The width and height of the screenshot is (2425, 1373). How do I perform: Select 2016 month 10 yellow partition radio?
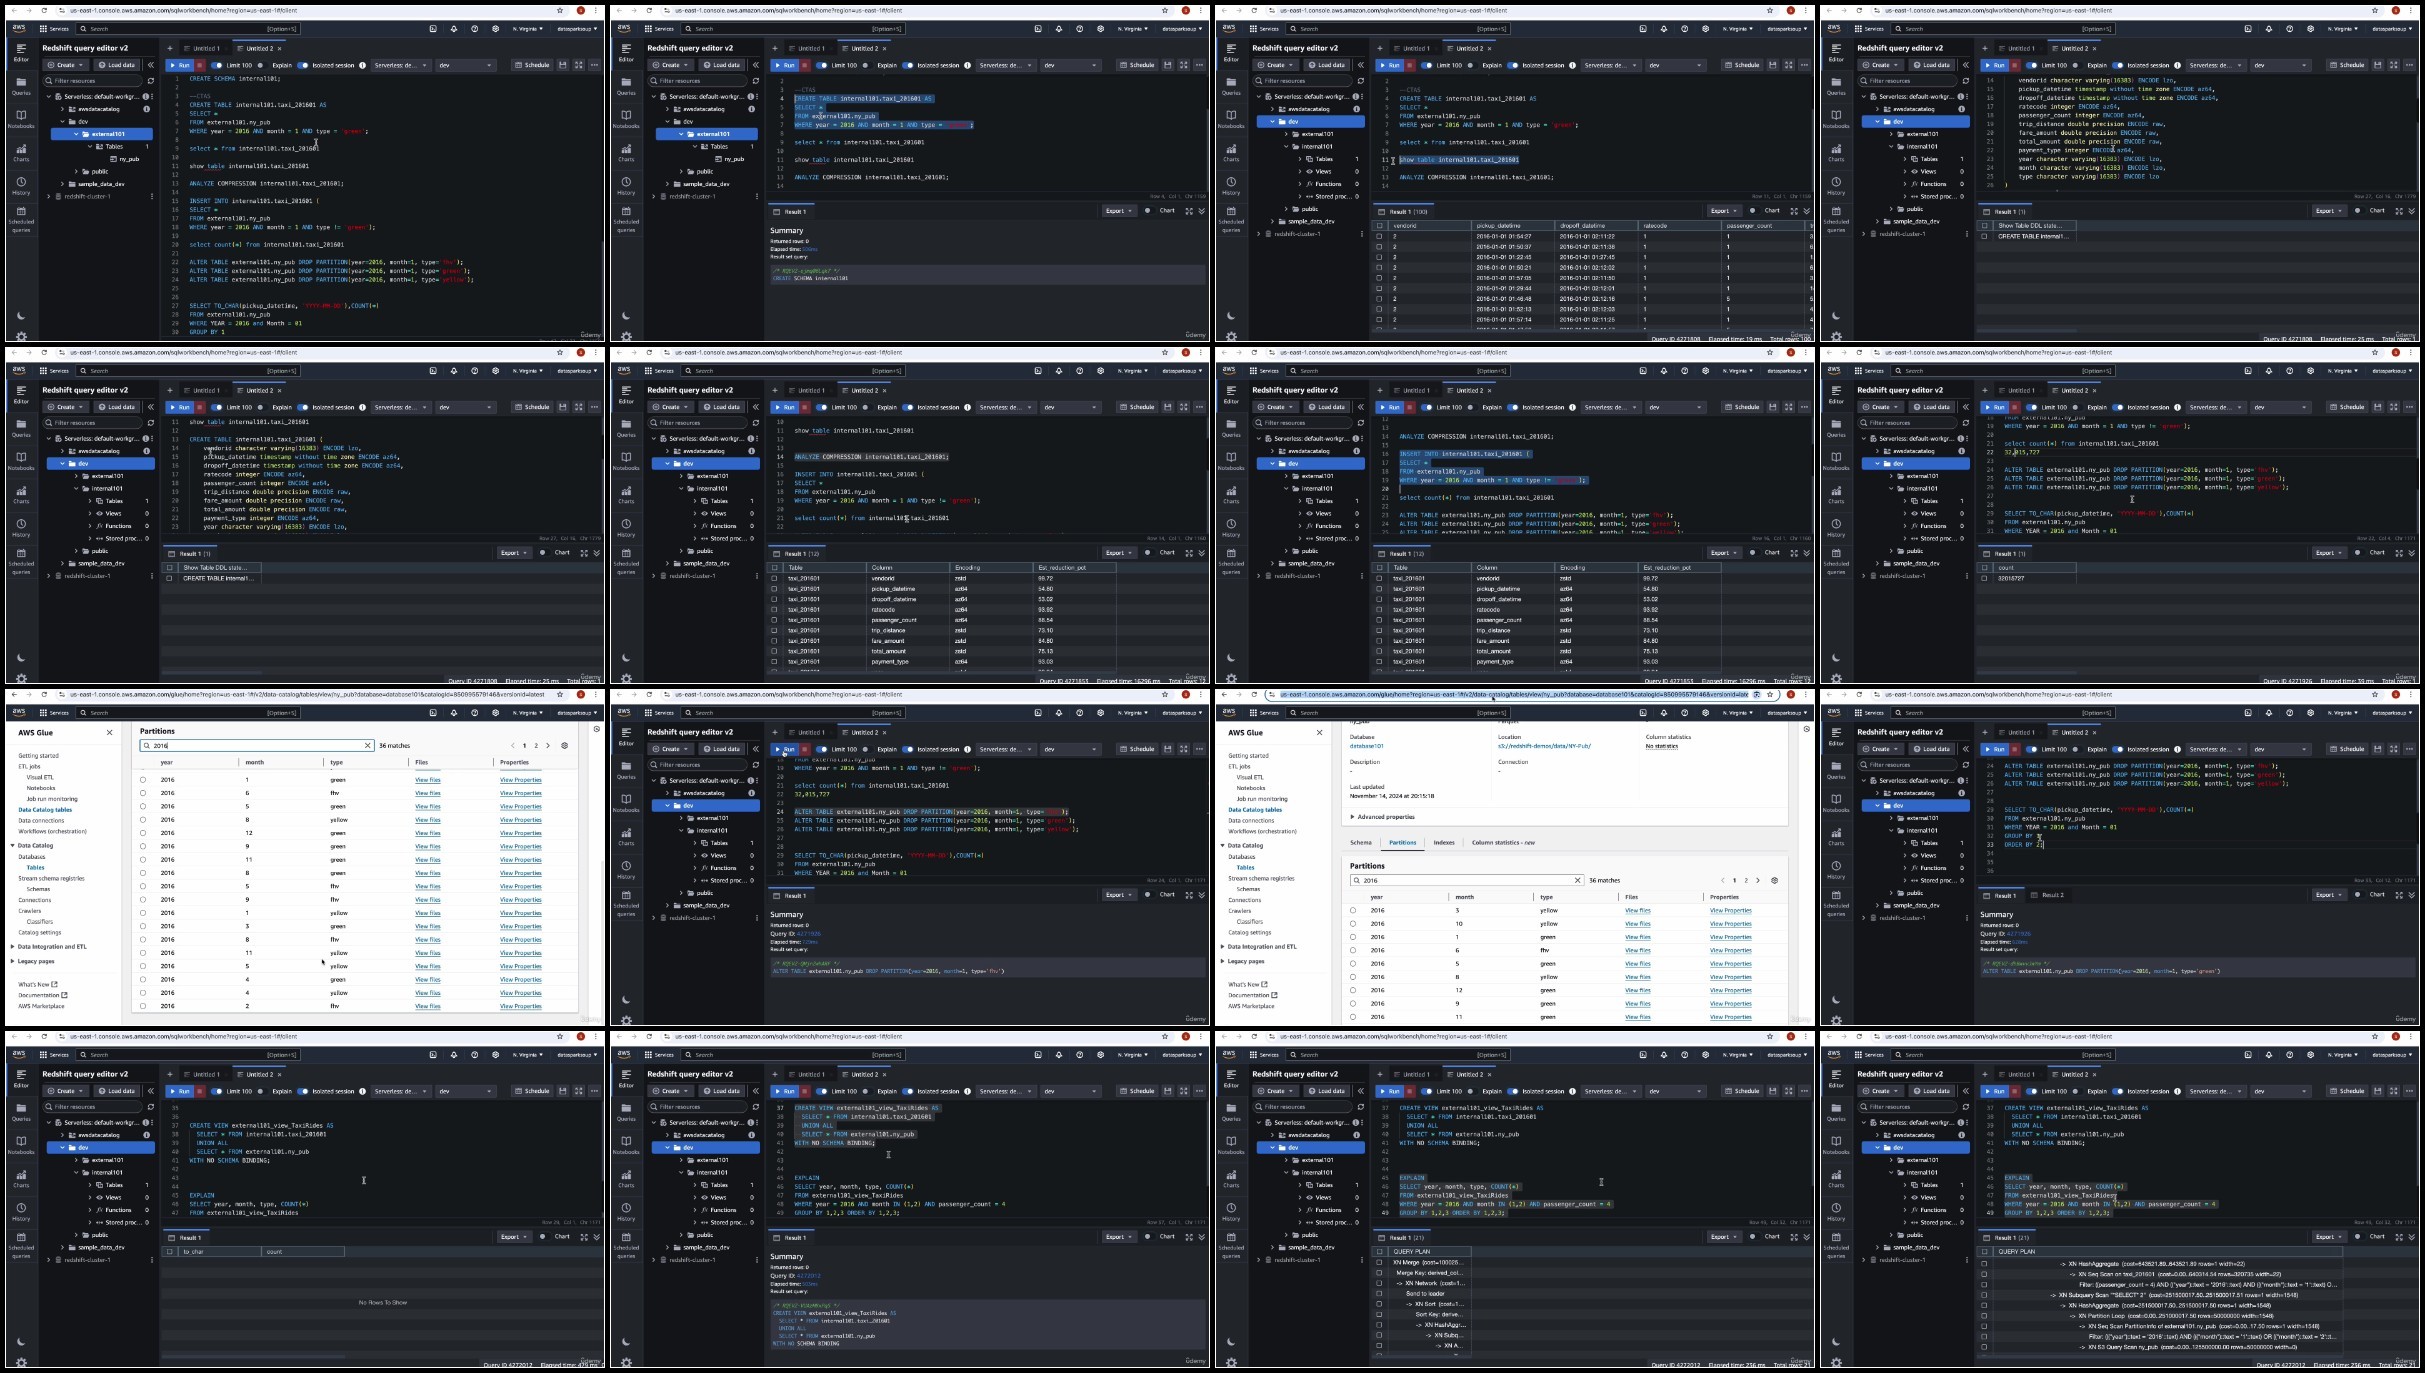[x=1353, y=924]
